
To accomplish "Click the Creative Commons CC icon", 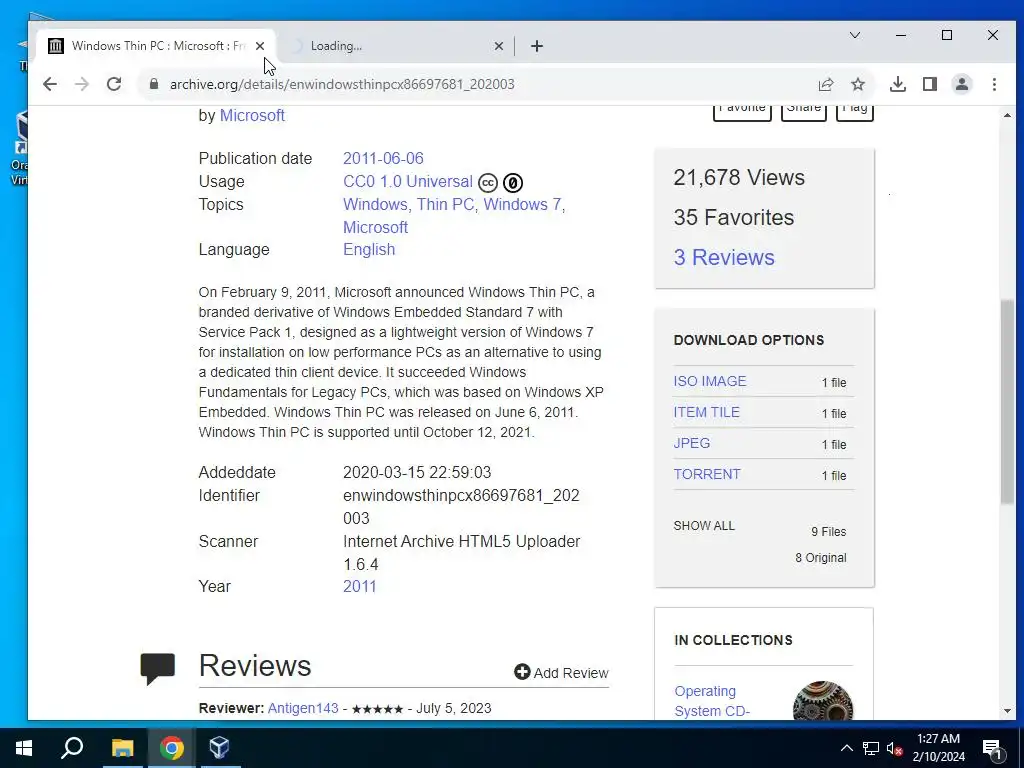I will (x=488, y=183).
